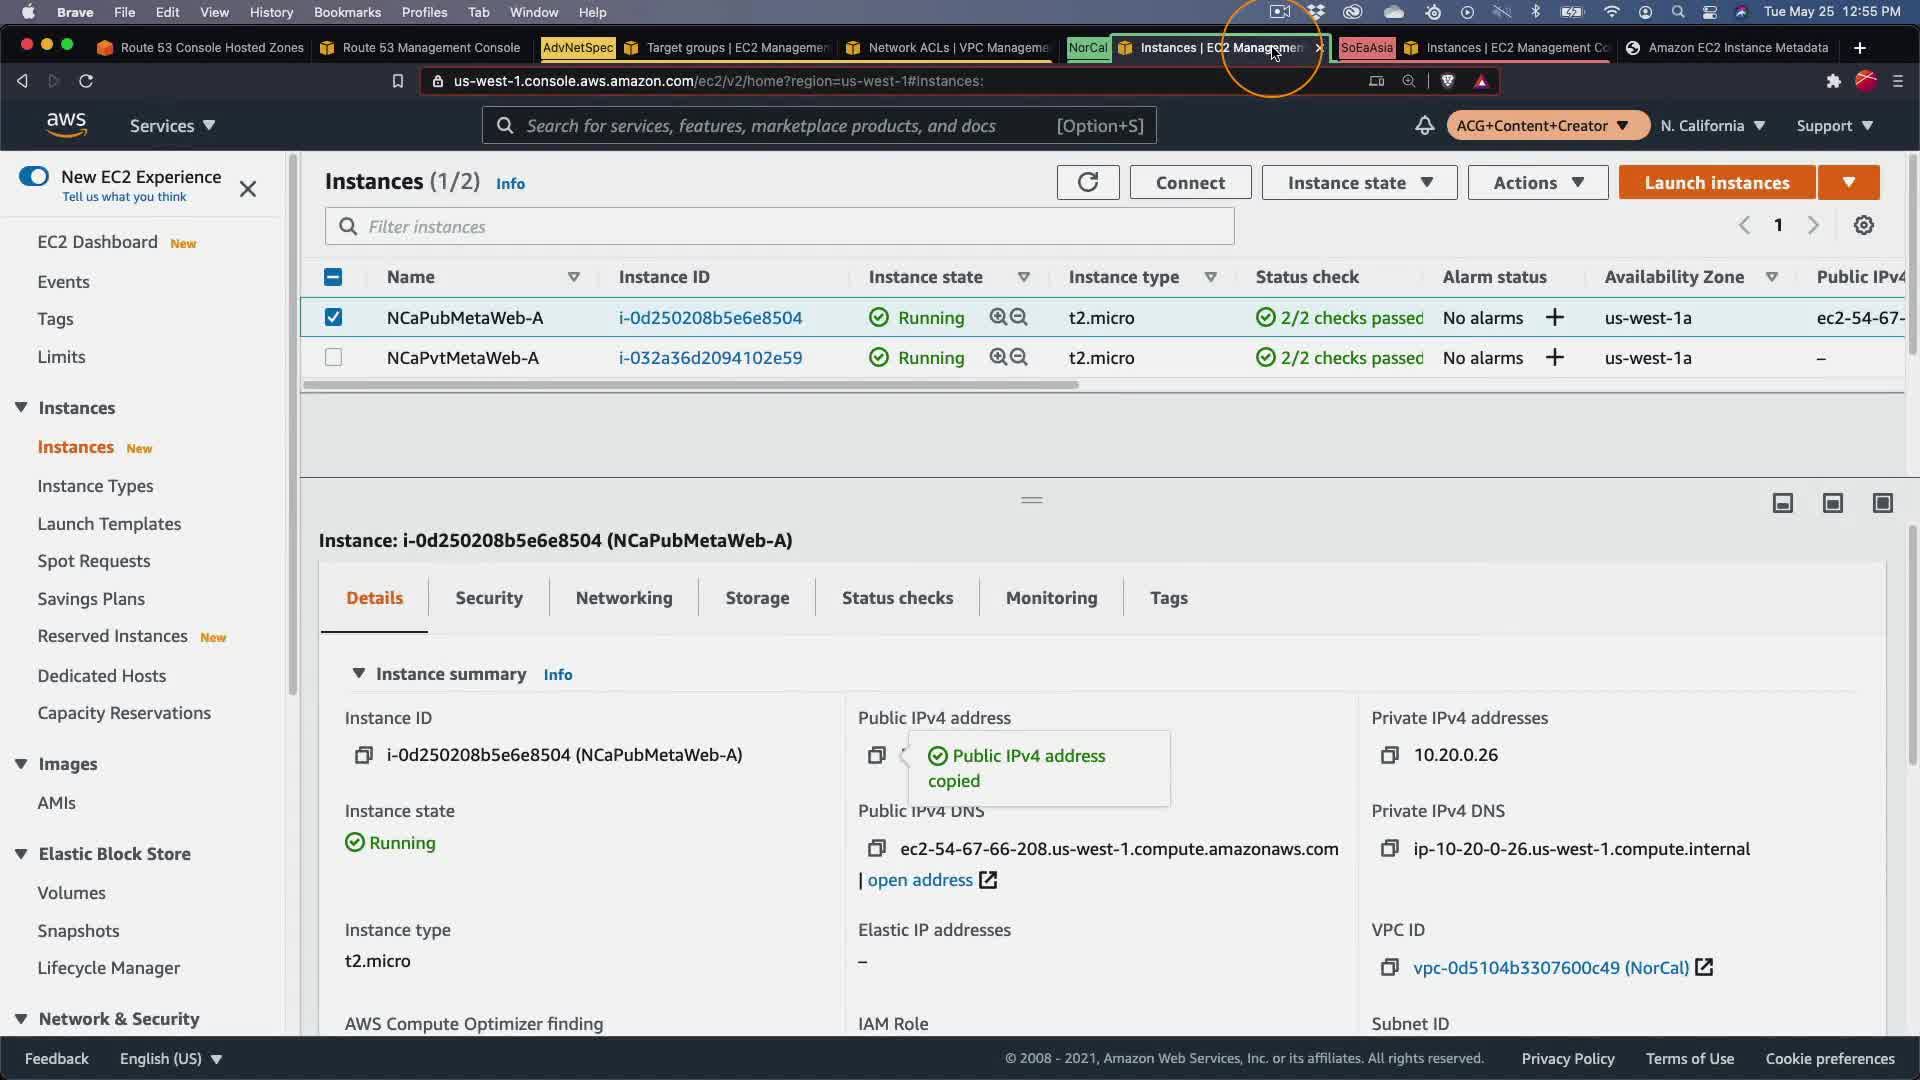Viewport: 1920px width, 1080px height.
Task: Click the horizontal table scrollbar
Action: [690, 385]
